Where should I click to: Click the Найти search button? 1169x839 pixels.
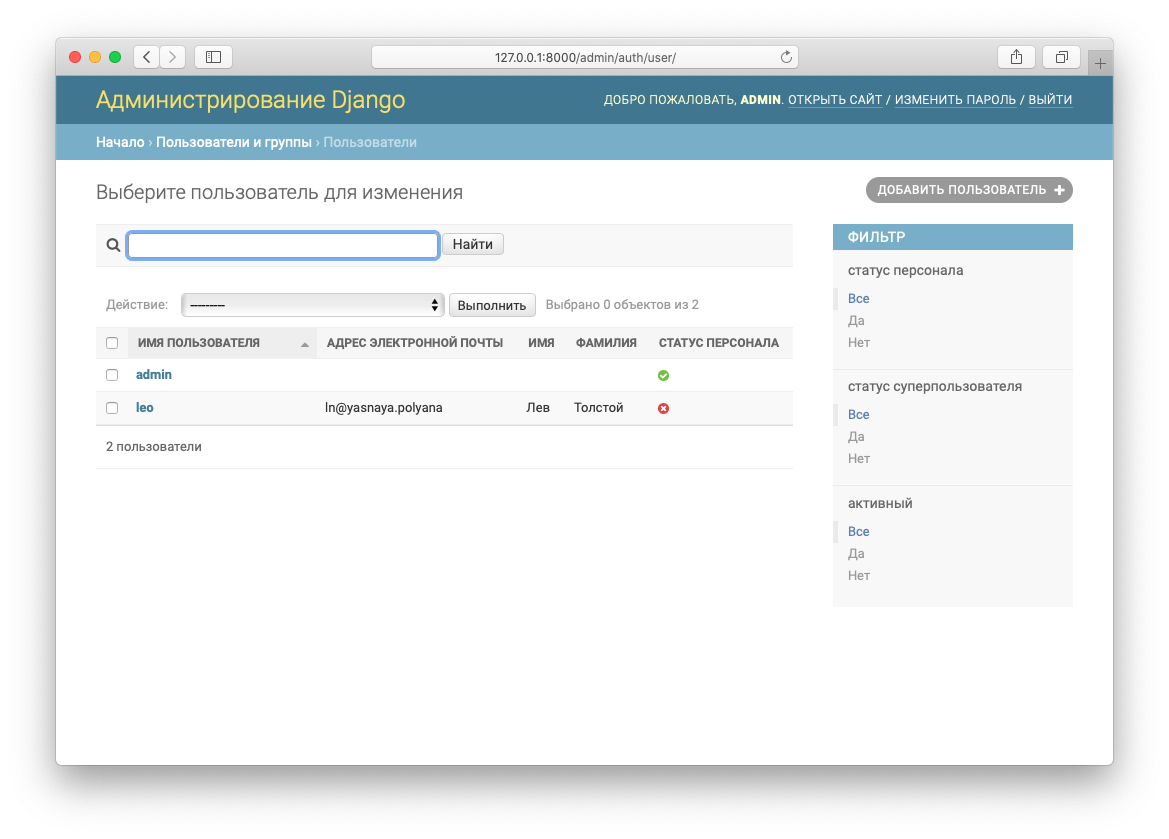[x=473, y=244]
